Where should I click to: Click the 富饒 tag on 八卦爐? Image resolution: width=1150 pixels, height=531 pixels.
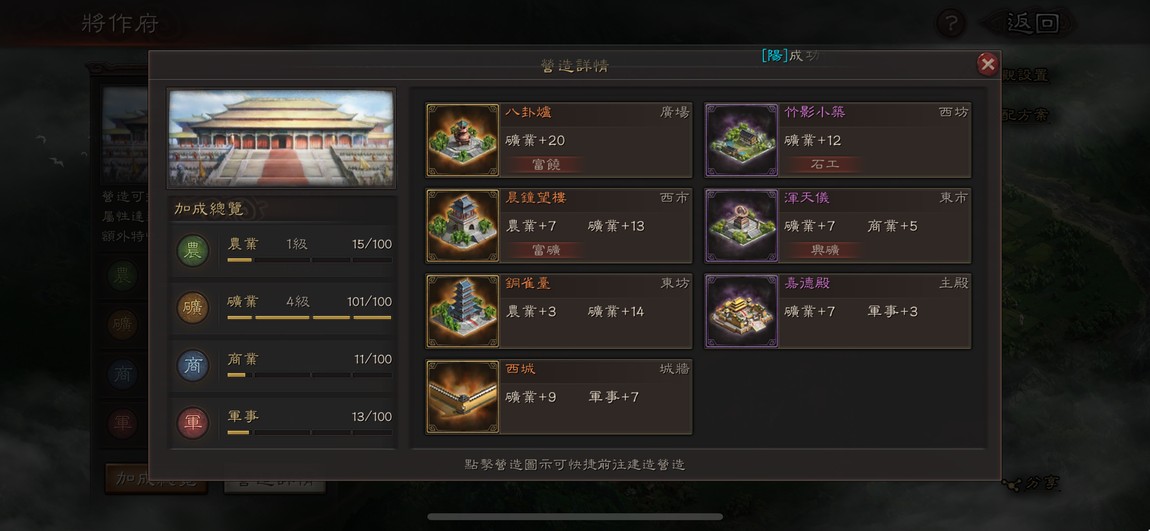547,165
